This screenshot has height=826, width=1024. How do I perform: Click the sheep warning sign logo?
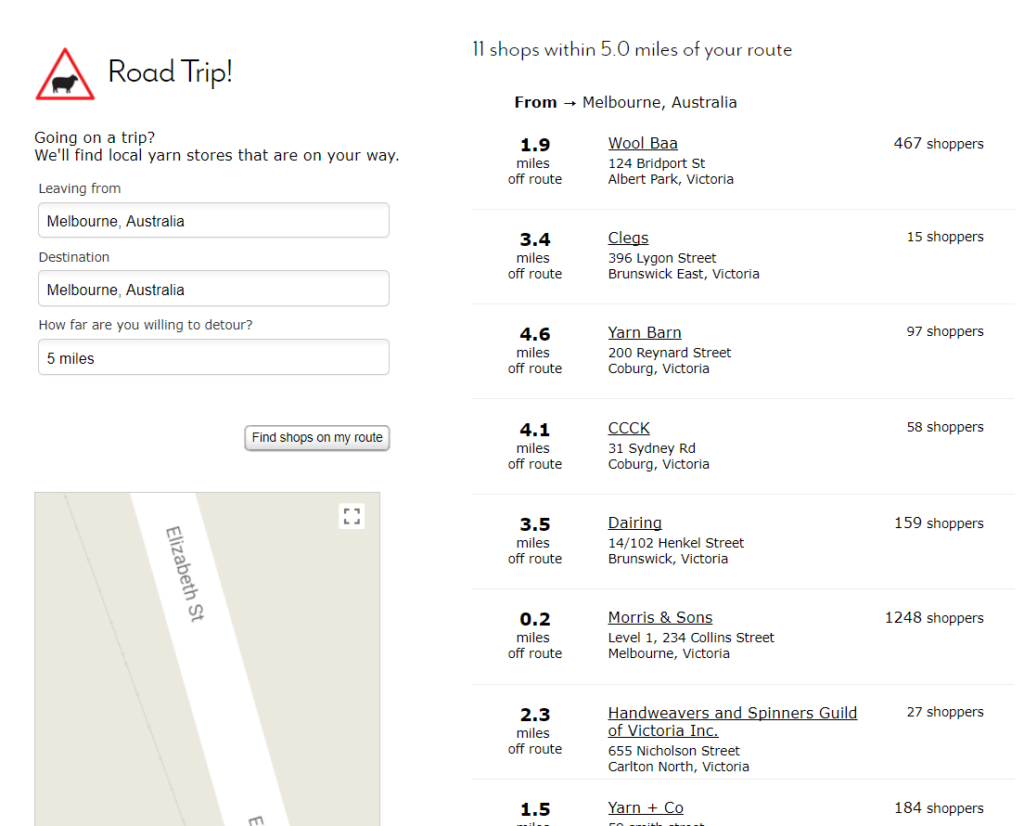(x=65, y=75)
